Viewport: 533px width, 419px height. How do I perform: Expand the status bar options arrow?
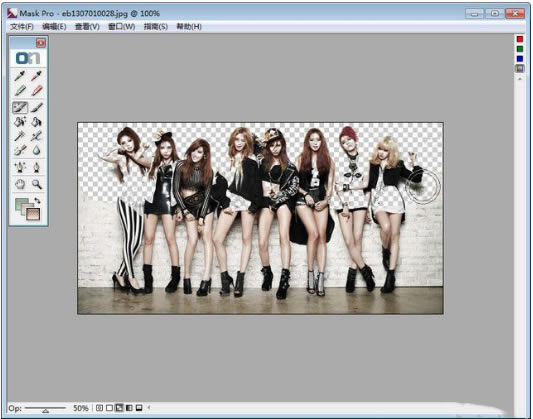149,407
